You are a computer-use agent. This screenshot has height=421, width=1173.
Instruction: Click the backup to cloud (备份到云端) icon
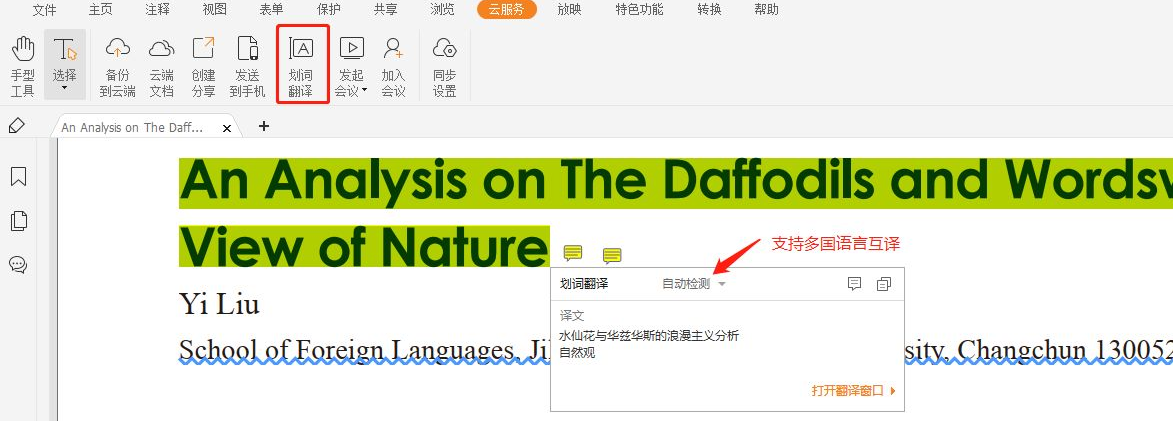(118, 66)
